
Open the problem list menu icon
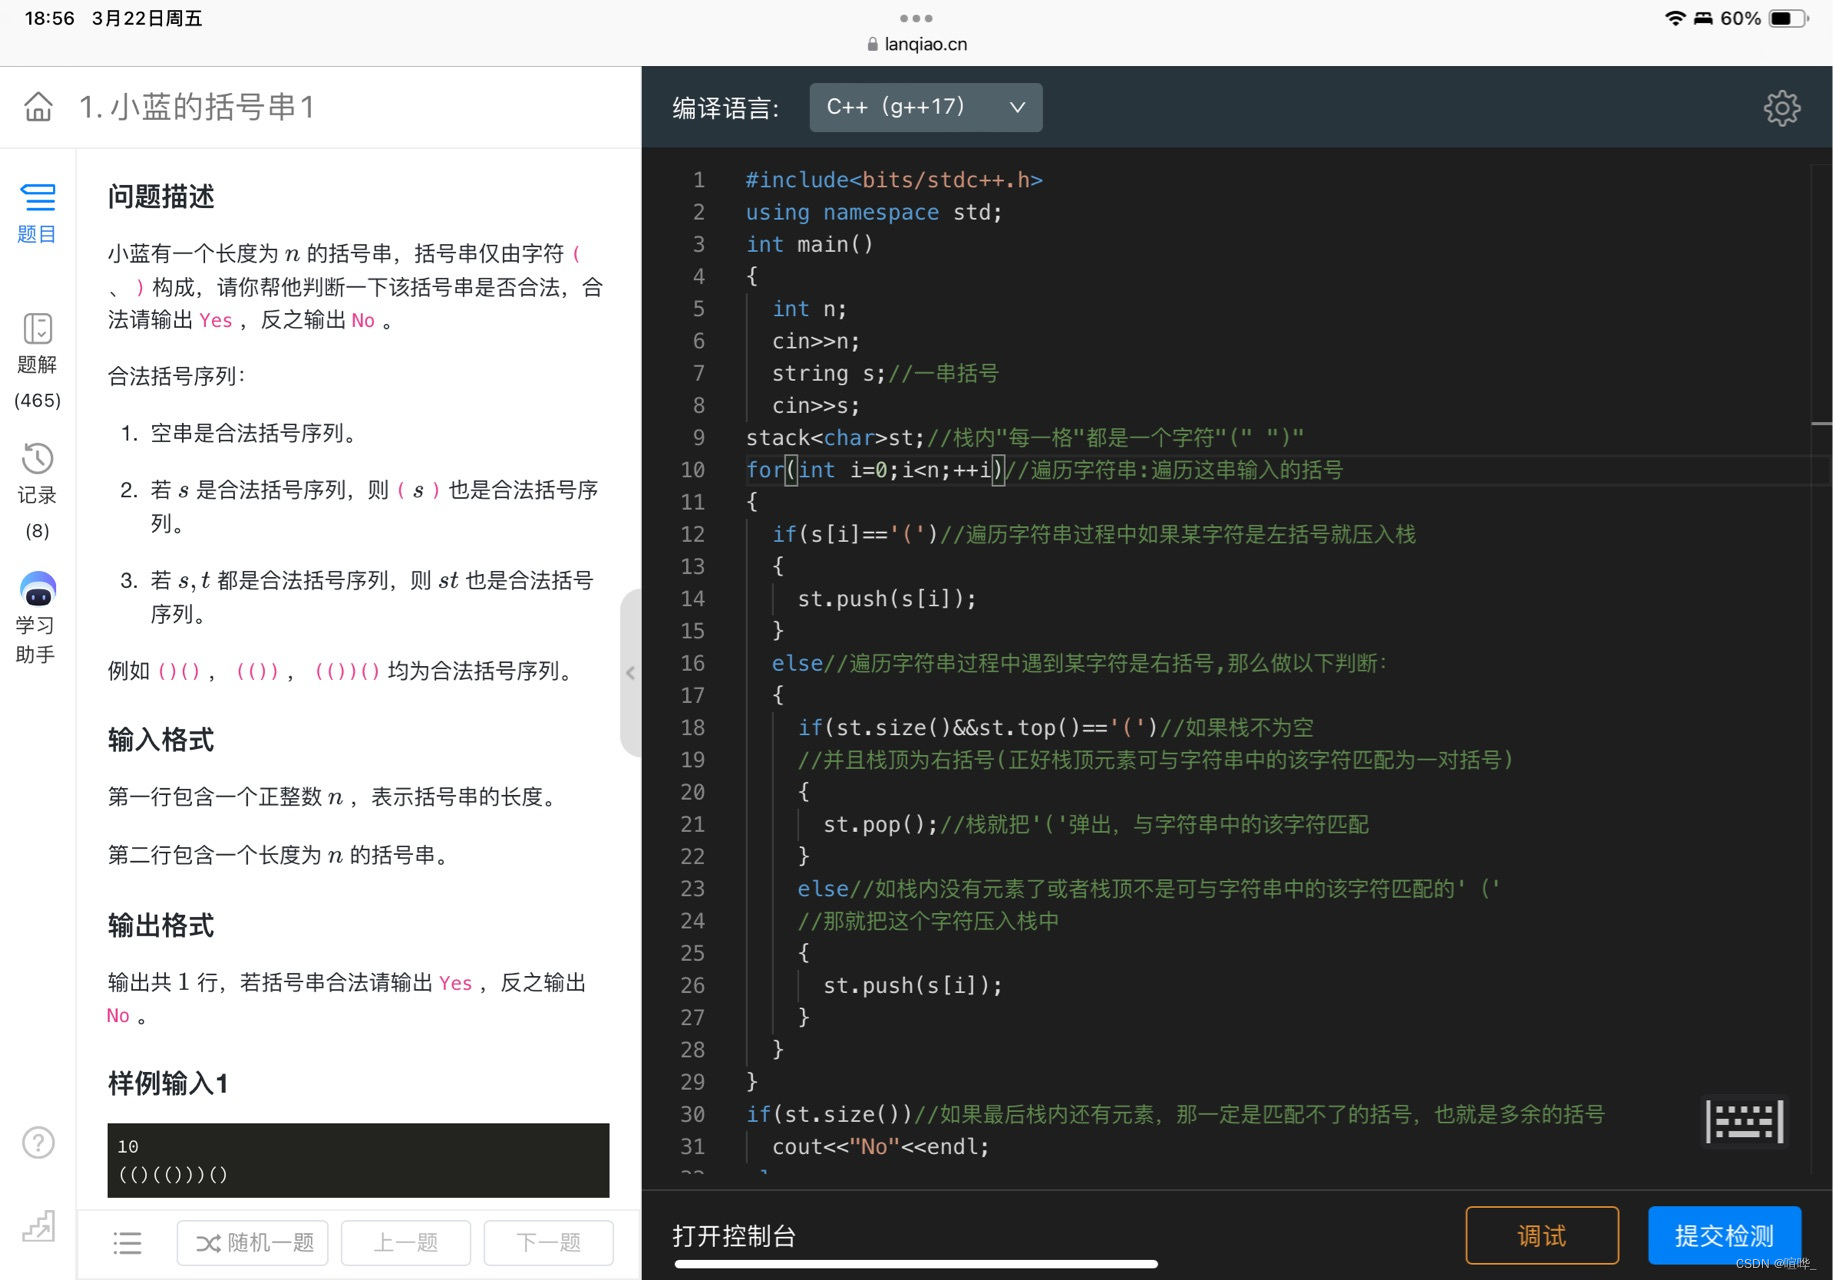tap(127, 1243)
